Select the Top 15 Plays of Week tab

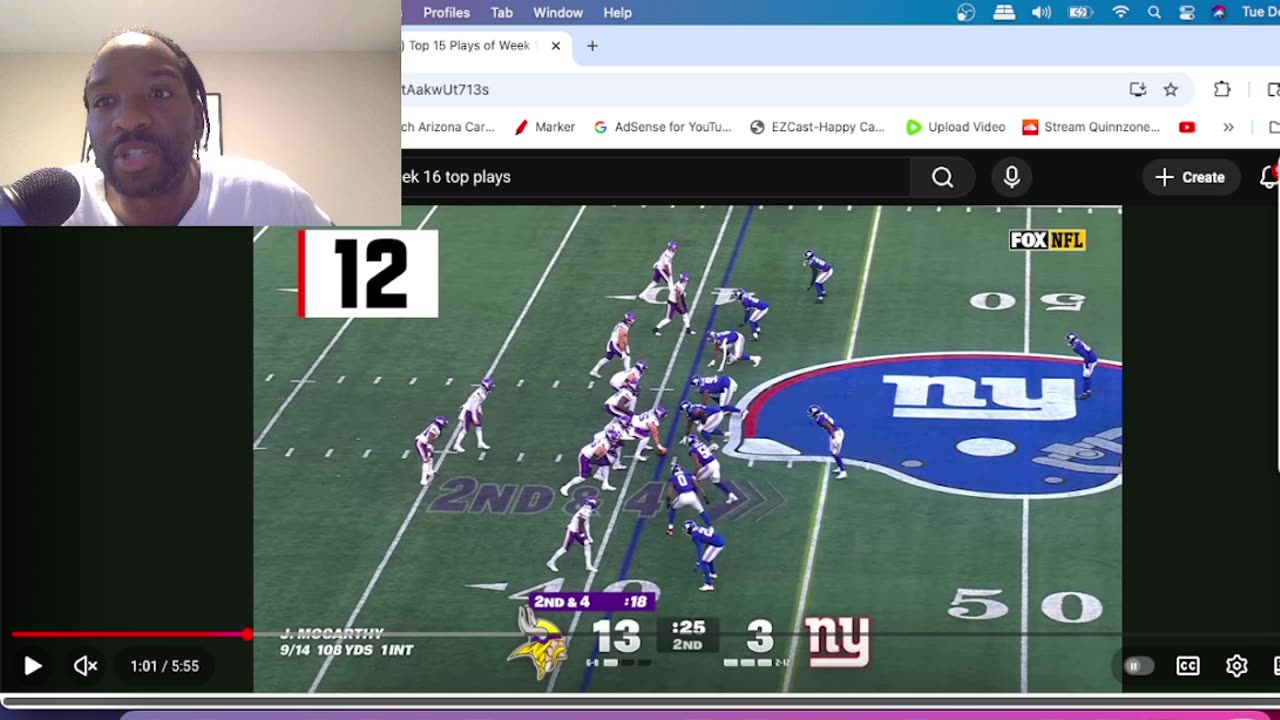click(x=470, y=46)
